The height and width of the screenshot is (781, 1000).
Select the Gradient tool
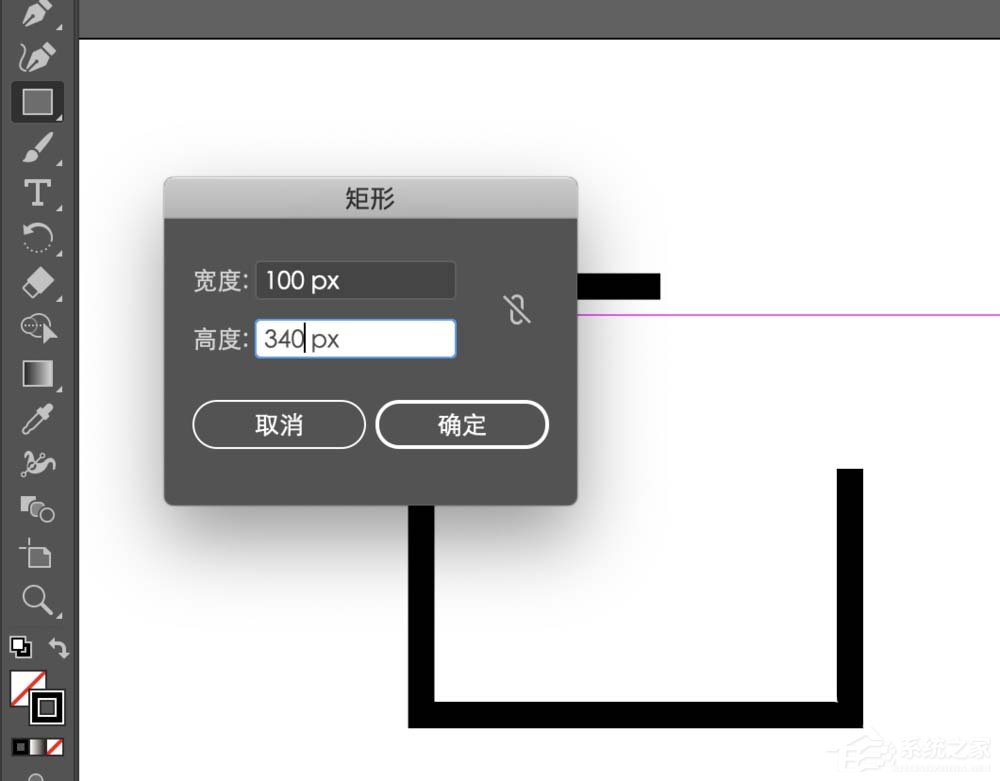[37, 374]
